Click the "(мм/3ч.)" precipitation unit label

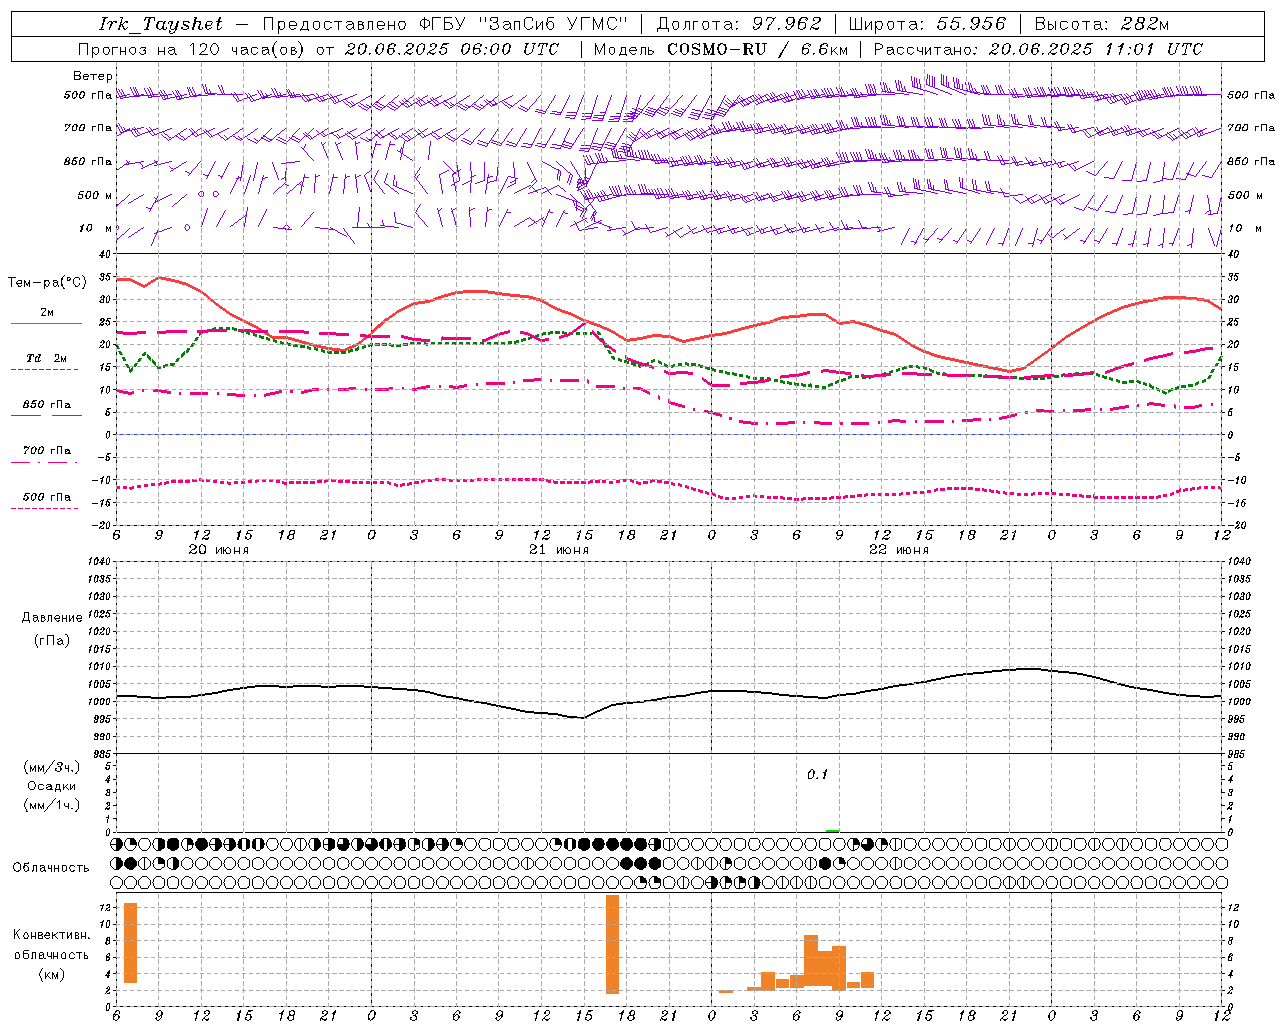[x=52, y=767]
